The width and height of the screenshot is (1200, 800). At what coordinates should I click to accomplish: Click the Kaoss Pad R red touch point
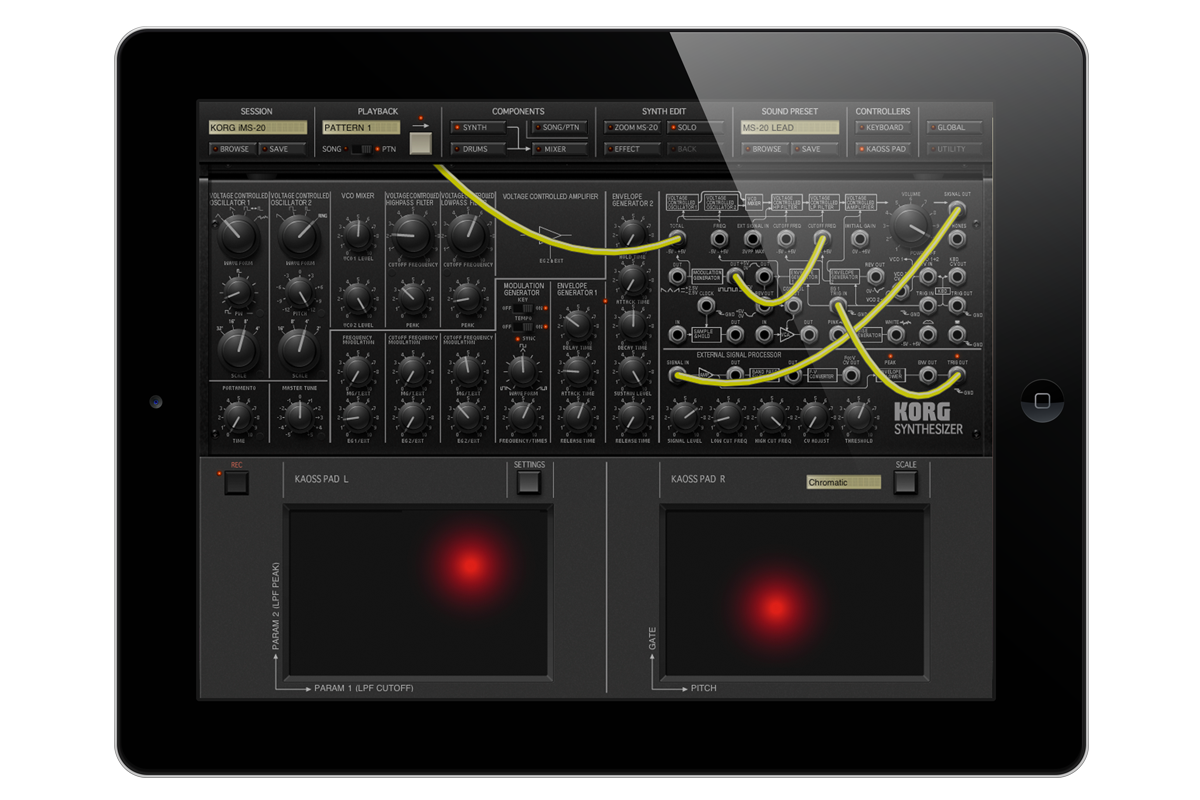[775, 606]
